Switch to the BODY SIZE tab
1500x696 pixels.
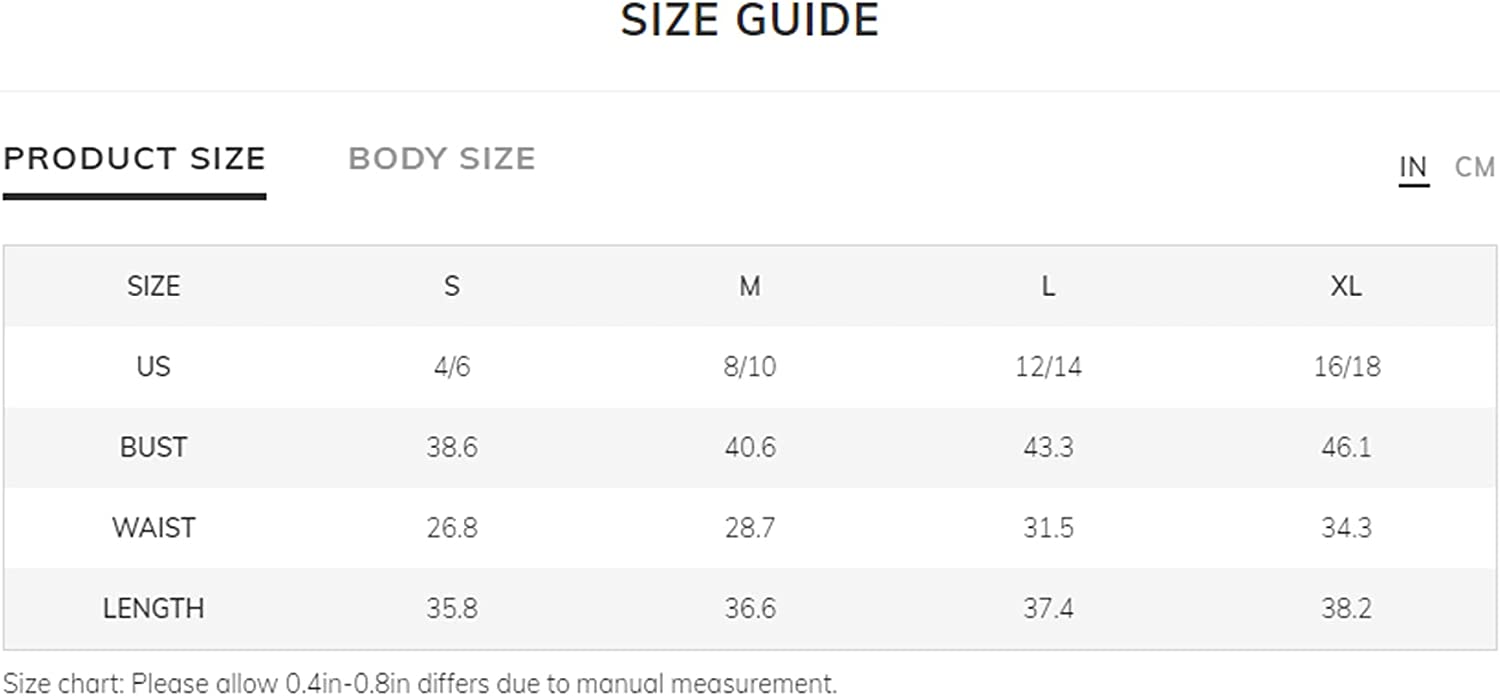[442, 159]
